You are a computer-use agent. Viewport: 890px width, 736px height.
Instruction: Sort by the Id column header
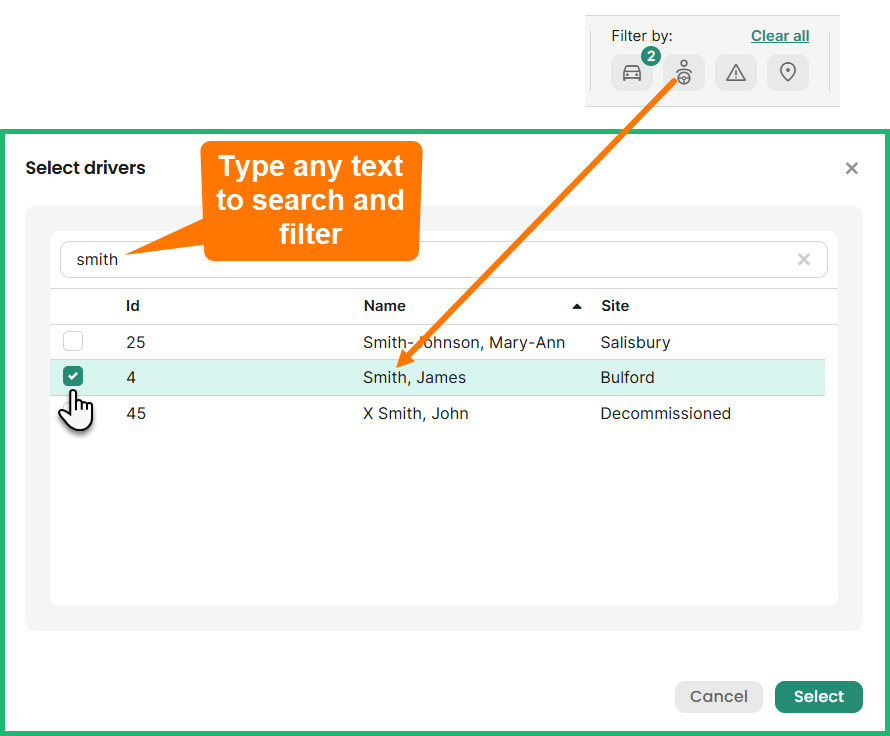pos(133,306)
